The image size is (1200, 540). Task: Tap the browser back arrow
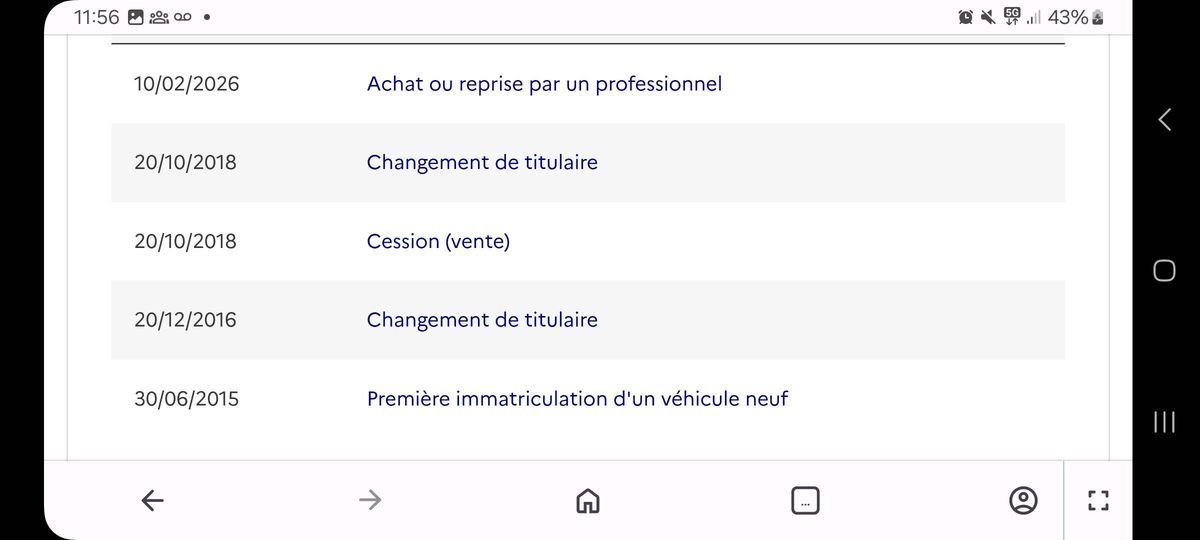pos(153,500)
